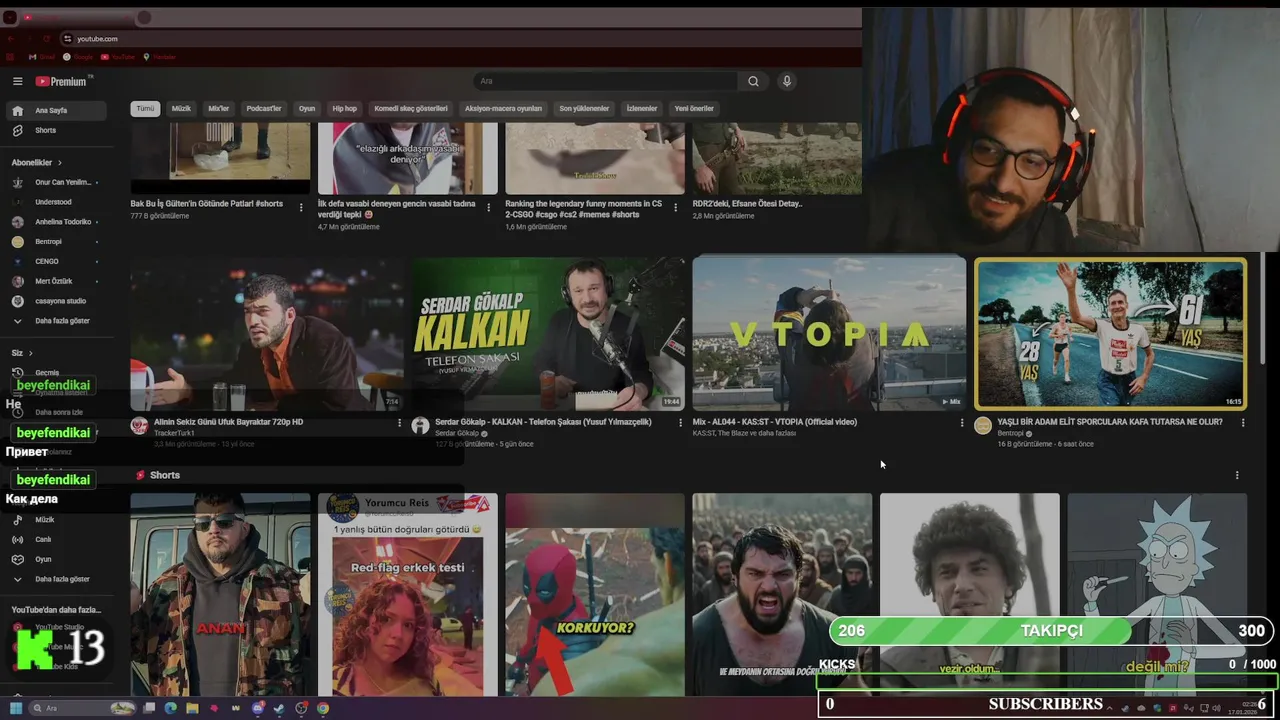
Task: Open Task View on the taskbar
Action: click(x=149, y=708)
